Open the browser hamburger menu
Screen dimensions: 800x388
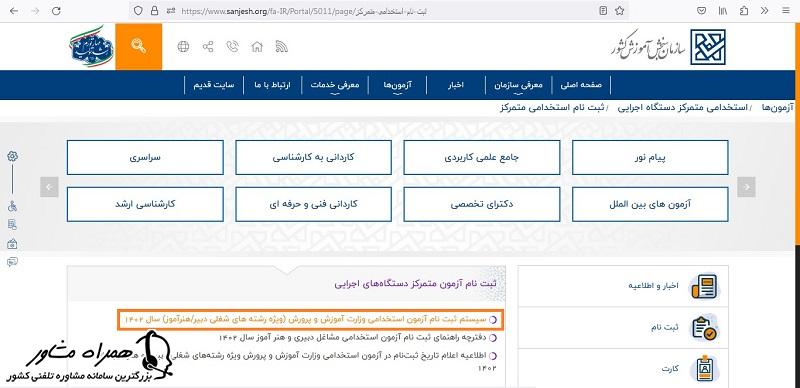pos(785,11)
